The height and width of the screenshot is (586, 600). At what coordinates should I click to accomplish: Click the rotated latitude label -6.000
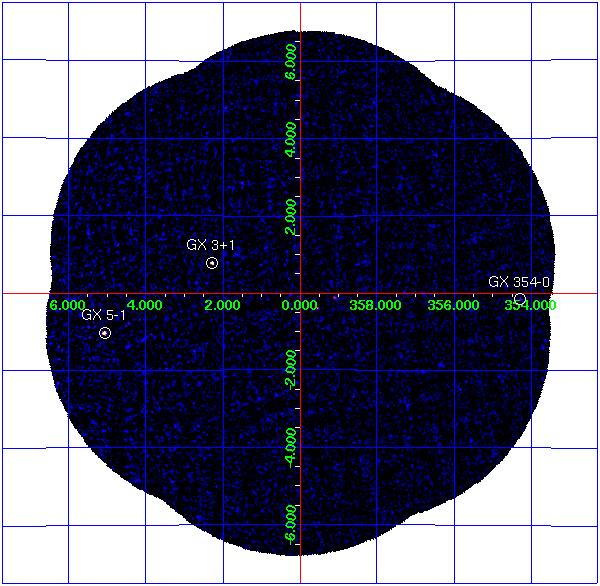pos(291,525)
